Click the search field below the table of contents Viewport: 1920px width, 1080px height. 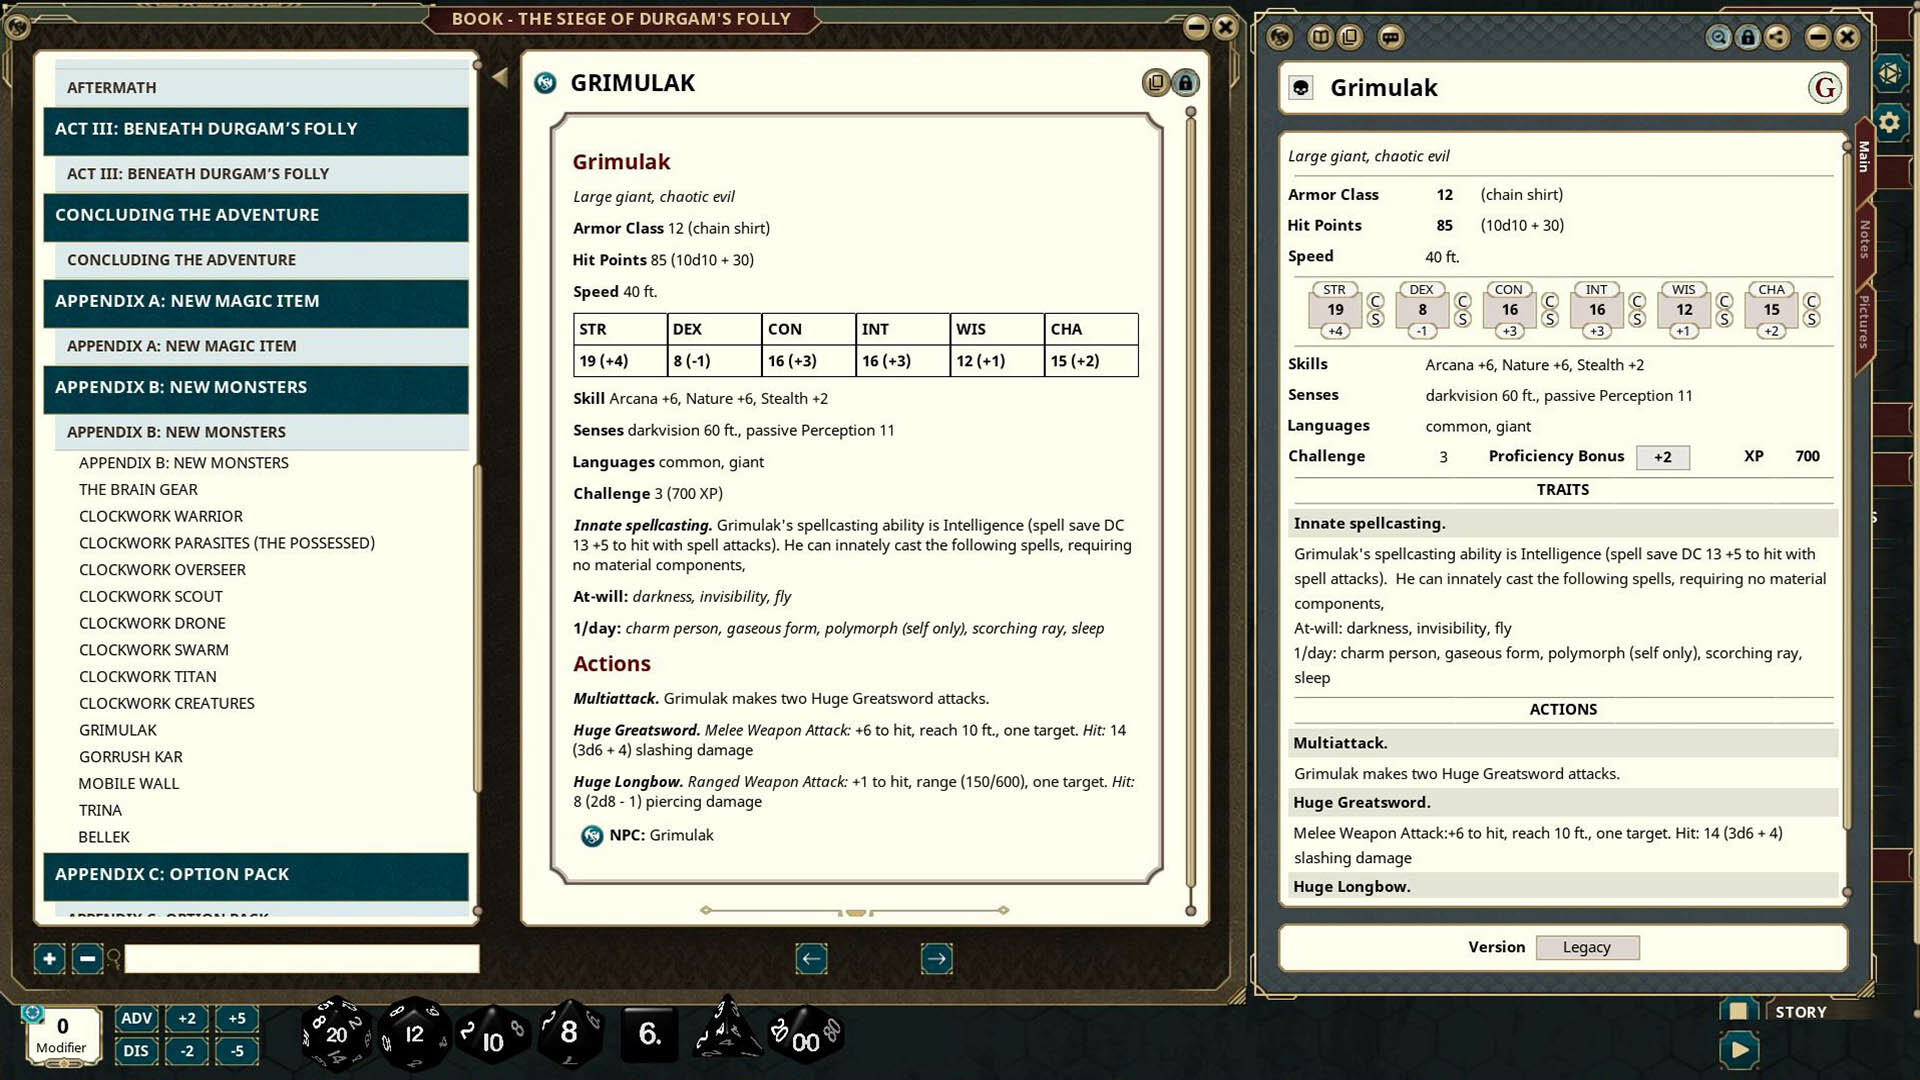click(x=298, y=958)
